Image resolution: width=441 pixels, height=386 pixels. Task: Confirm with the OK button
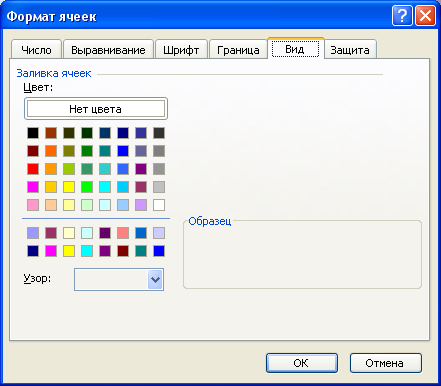tap(302, 363)
